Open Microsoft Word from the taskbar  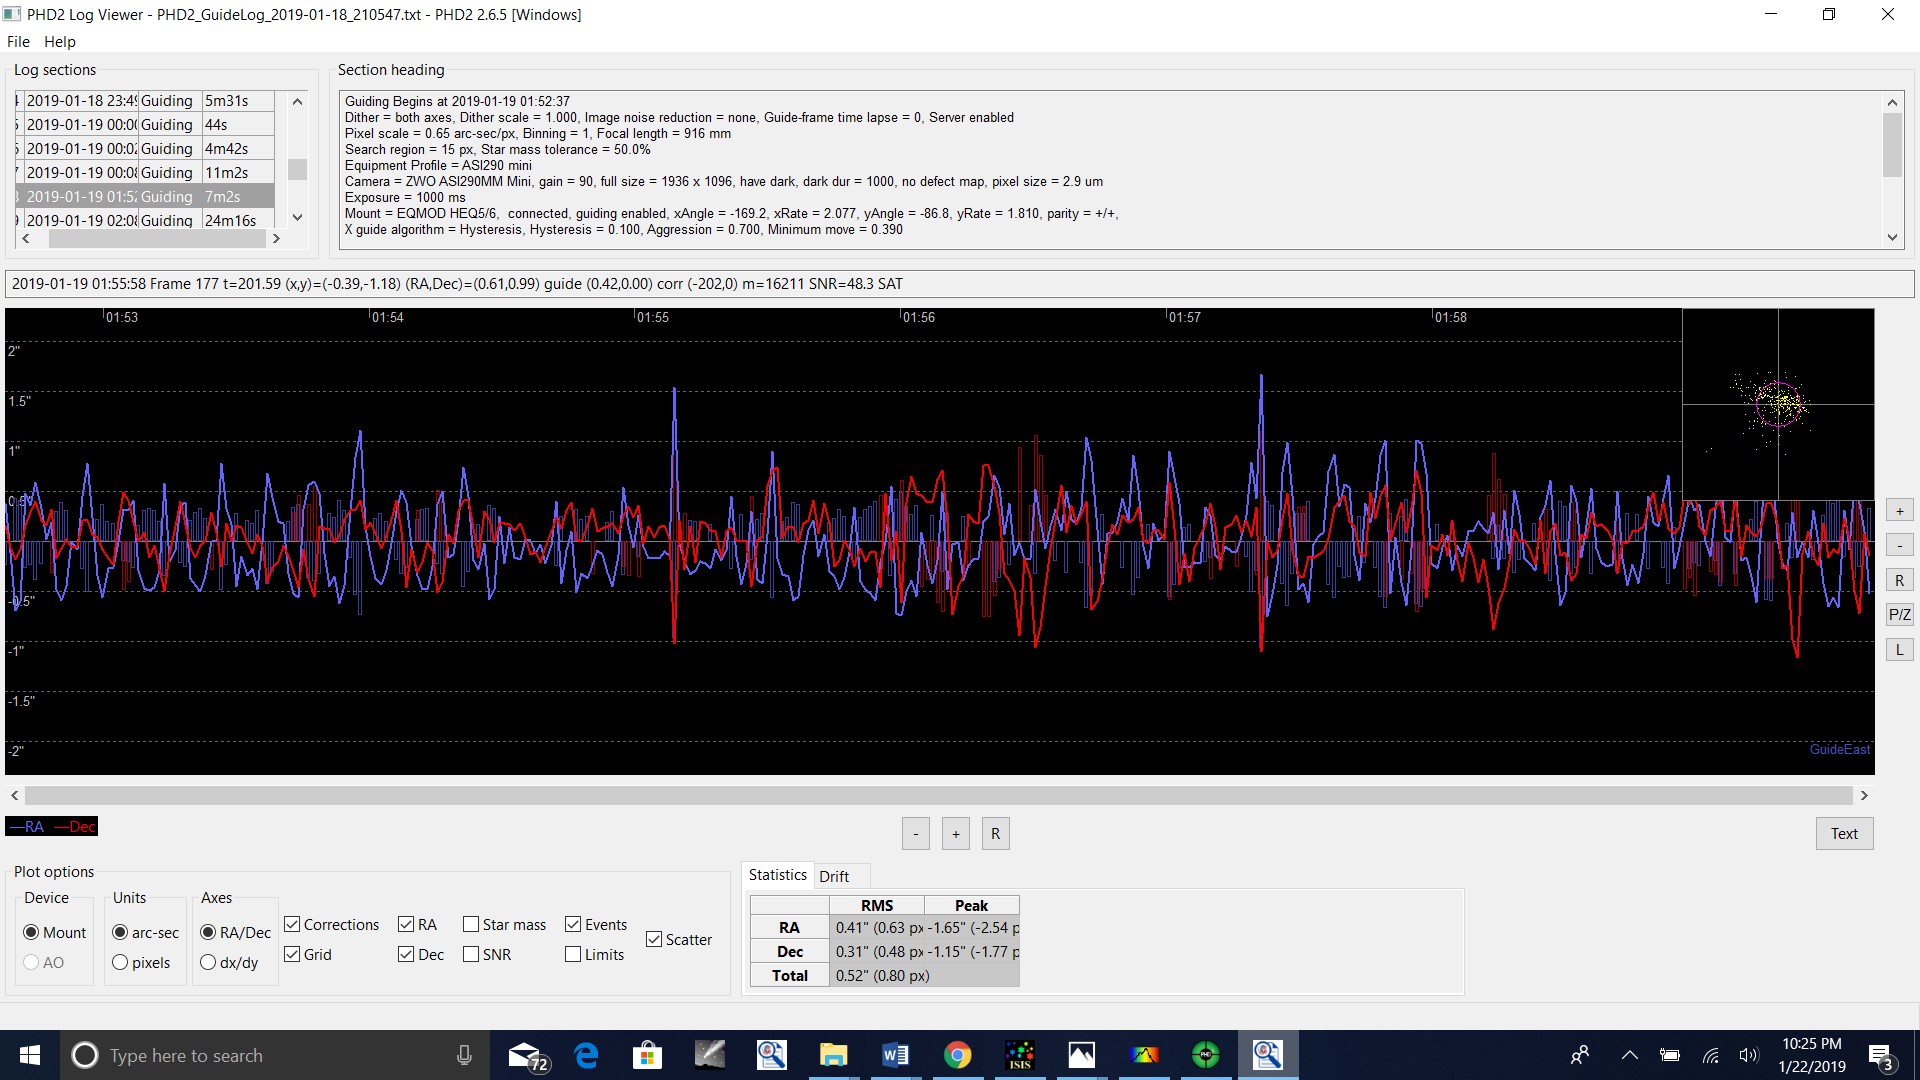point(895,1055)
